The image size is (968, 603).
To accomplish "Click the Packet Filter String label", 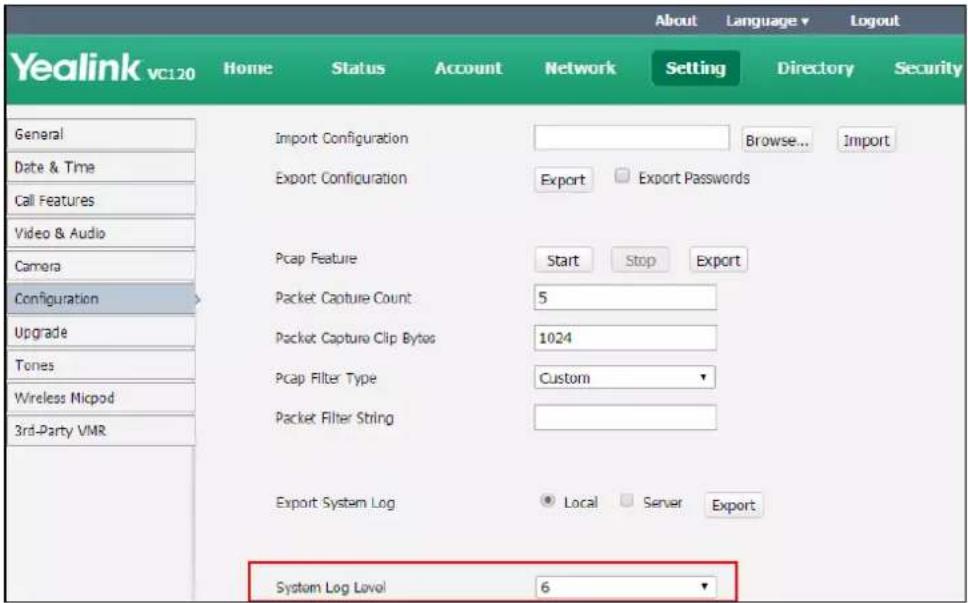I will (334, 418).
